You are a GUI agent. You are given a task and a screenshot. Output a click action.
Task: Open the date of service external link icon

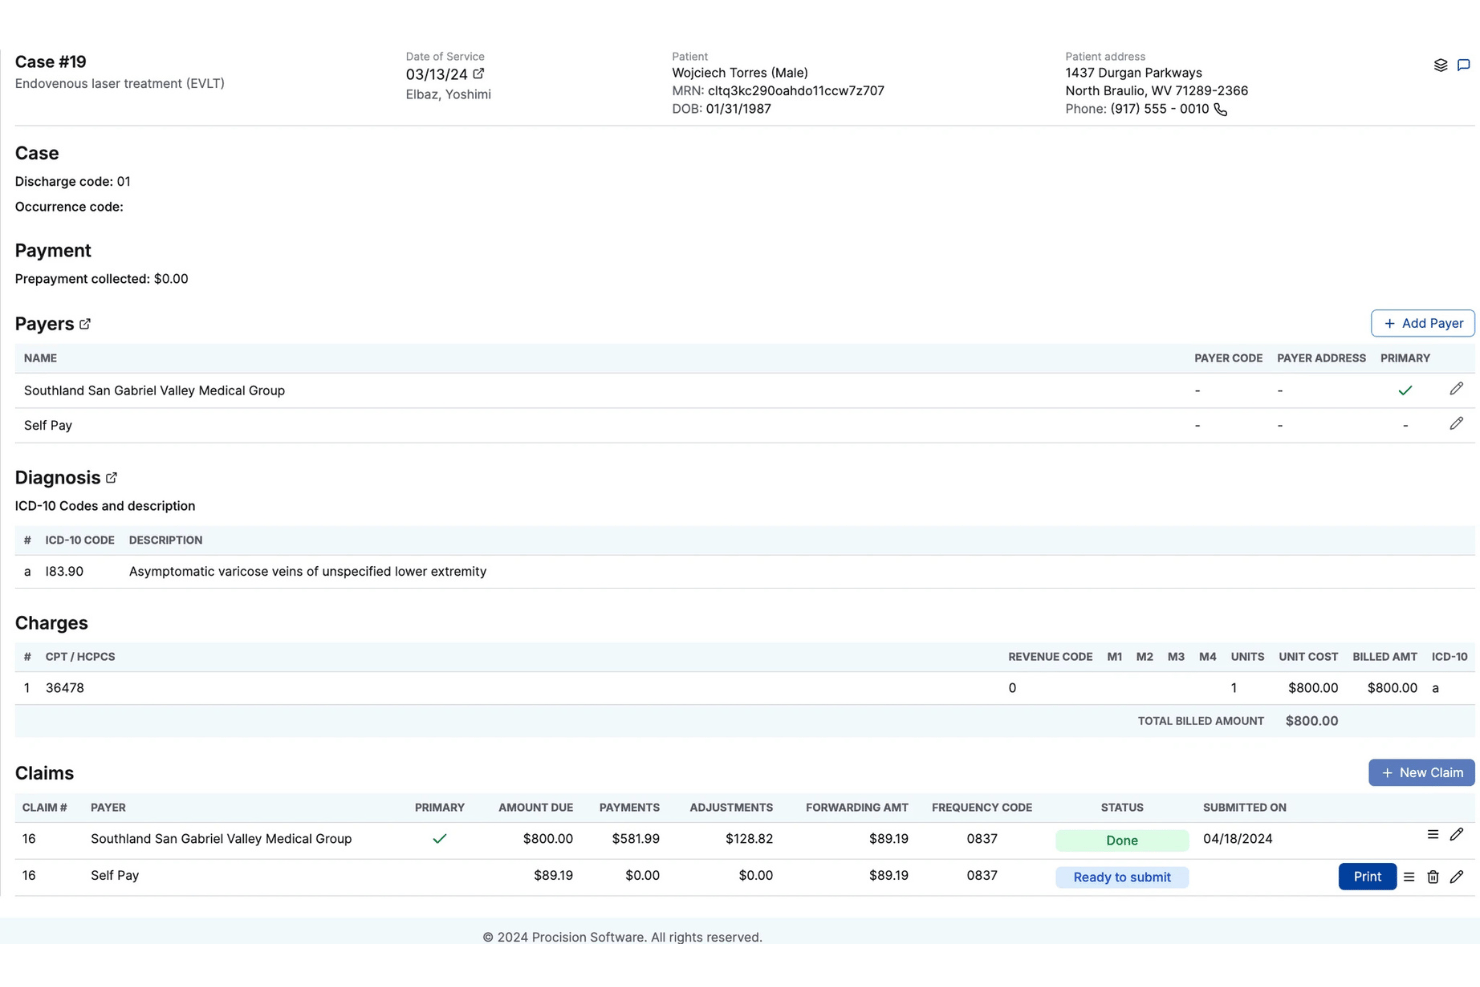[x=479, y=74]
